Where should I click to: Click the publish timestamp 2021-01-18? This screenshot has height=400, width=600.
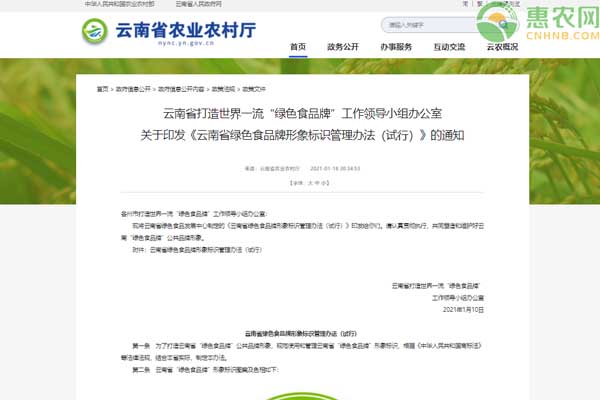pos(335,168)
